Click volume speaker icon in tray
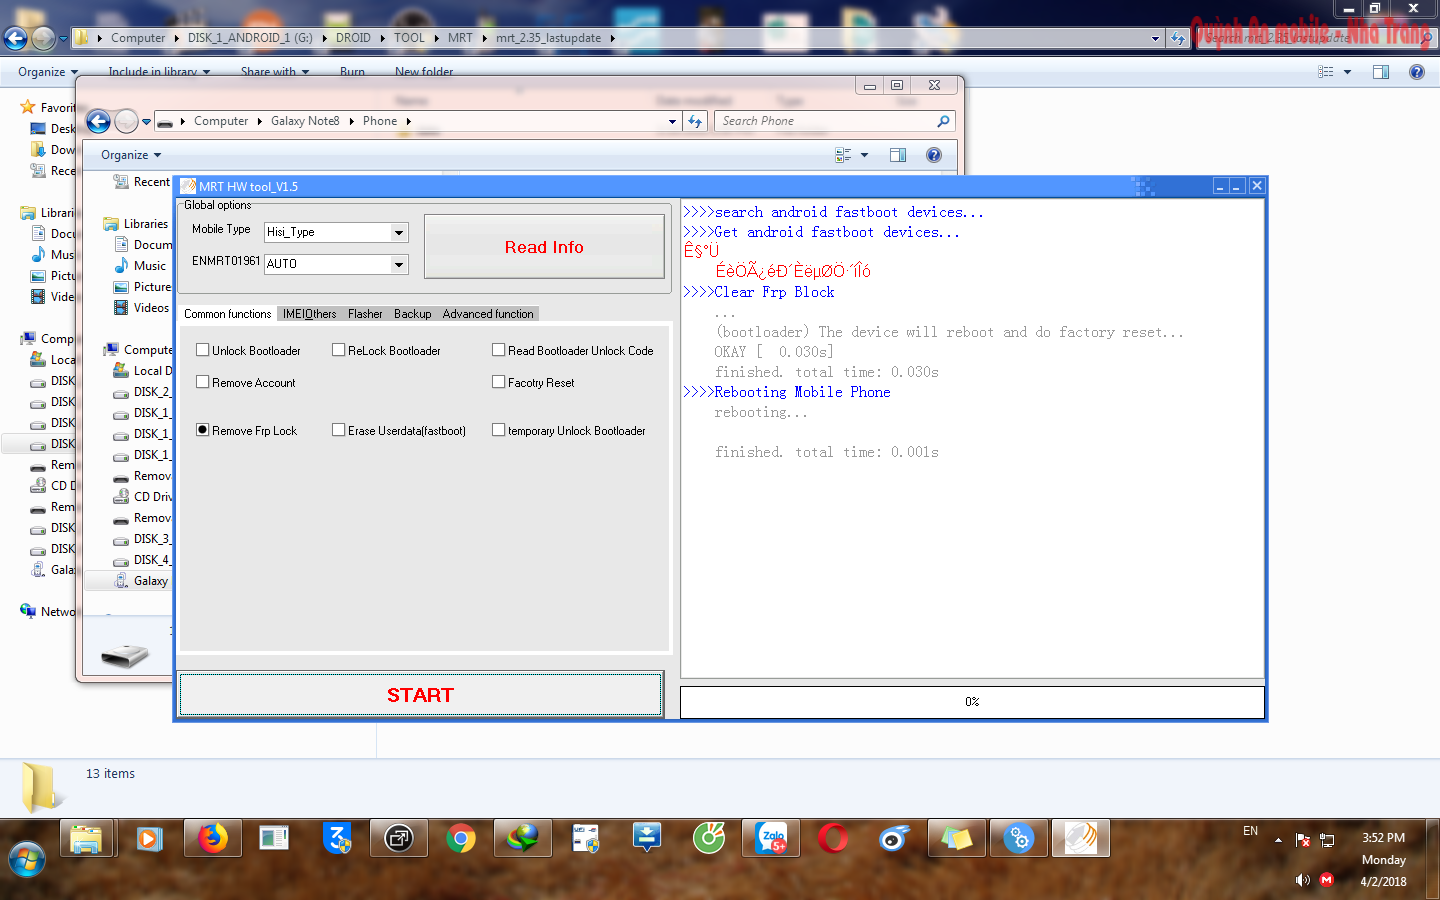This screenshot has height=900, width=1440. pyautogui.click(x=1302, y=881)
